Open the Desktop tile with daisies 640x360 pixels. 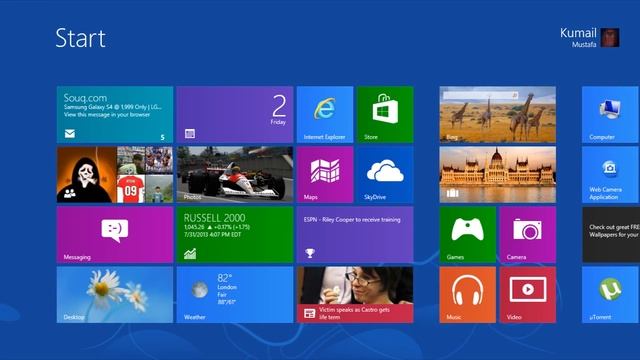click(115, 295)
